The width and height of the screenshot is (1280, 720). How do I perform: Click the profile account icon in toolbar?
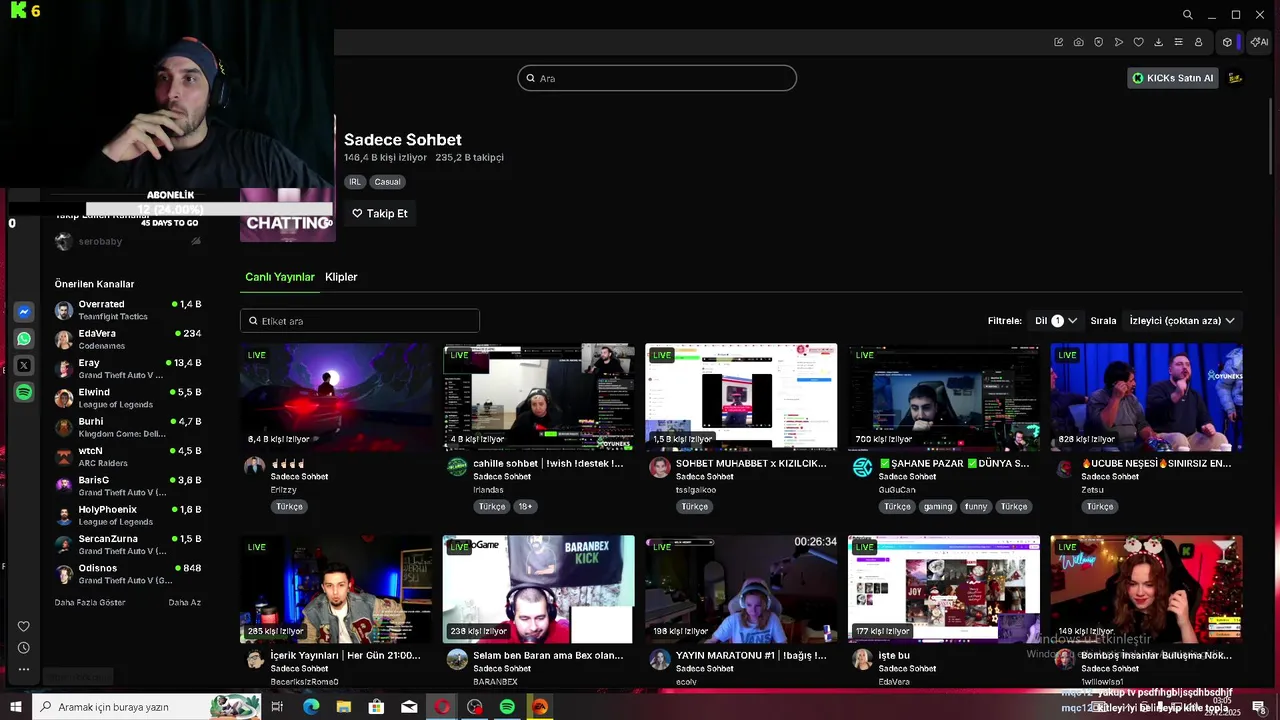tap(1198, 42)
